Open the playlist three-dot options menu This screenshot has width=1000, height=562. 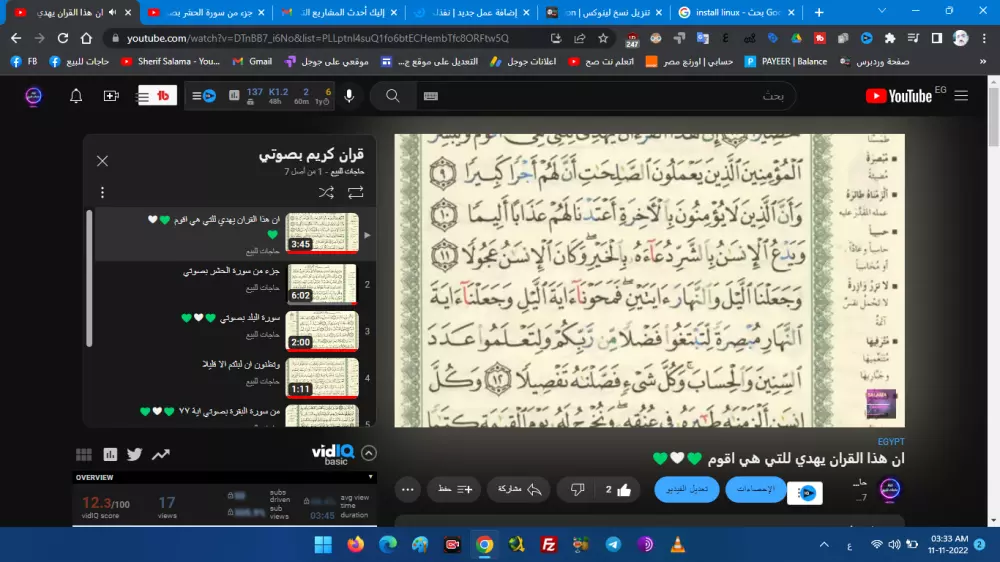tap(102, 192)
